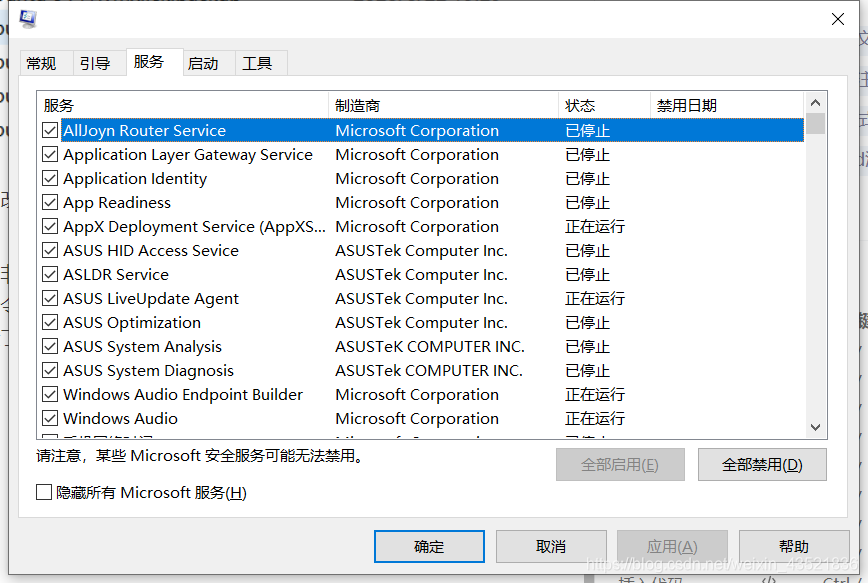Click 正在运行 status of Windows Audio

(595, 419)
